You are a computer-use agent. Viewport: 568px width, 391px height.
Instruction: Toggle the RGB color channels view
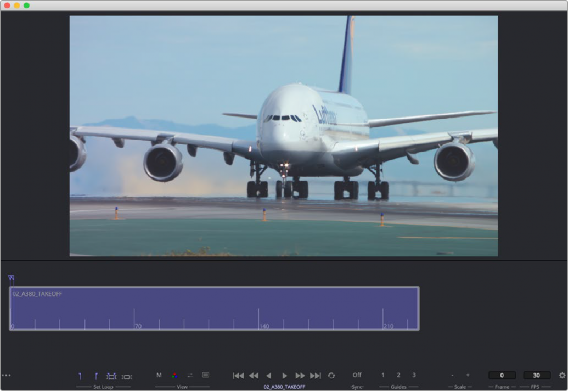(x=175, y=375)
